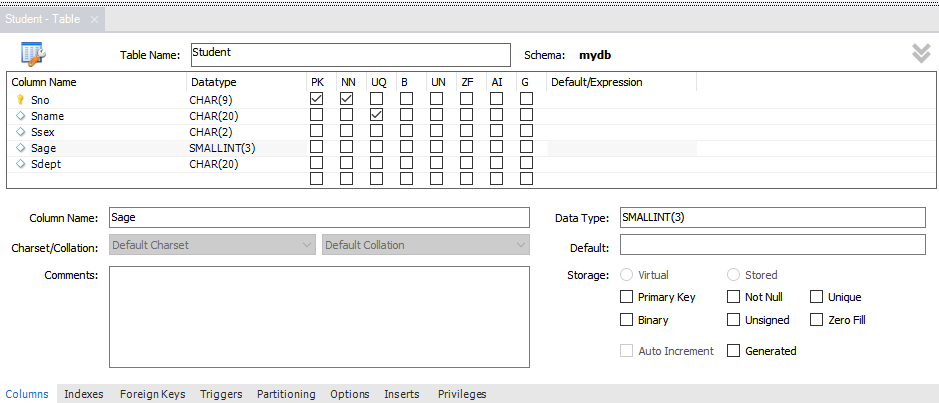
Task: Toggle the UQ checkbox in Sname row
Action: (x=377, y=115)
